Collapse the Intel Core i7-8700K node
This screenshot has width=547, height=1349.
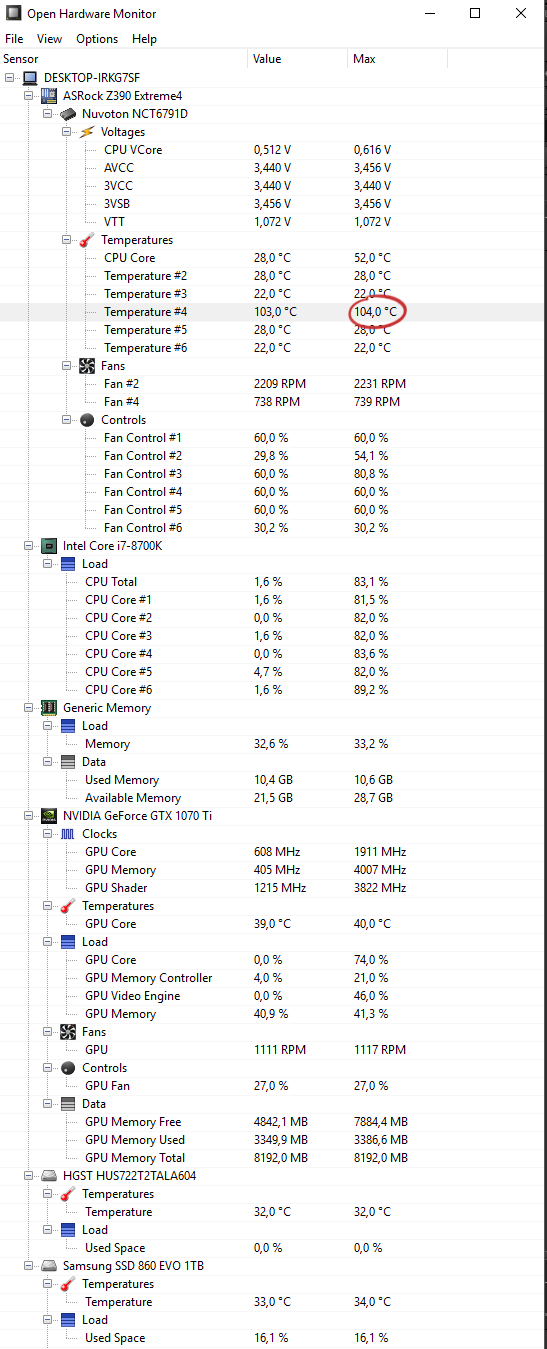tap(29, 546)
